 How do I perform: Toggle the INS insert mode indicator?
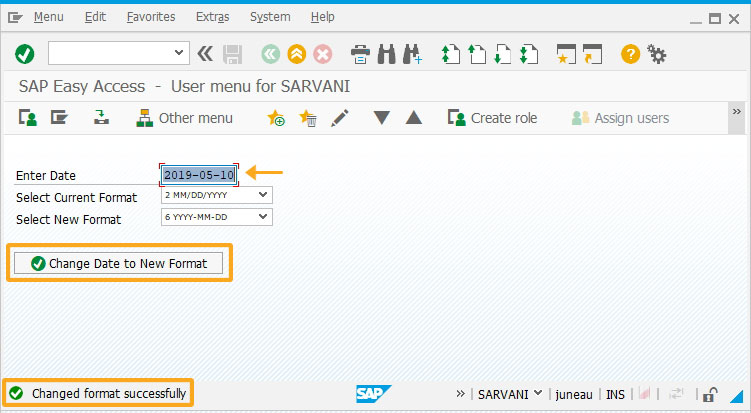pos(615,395)
